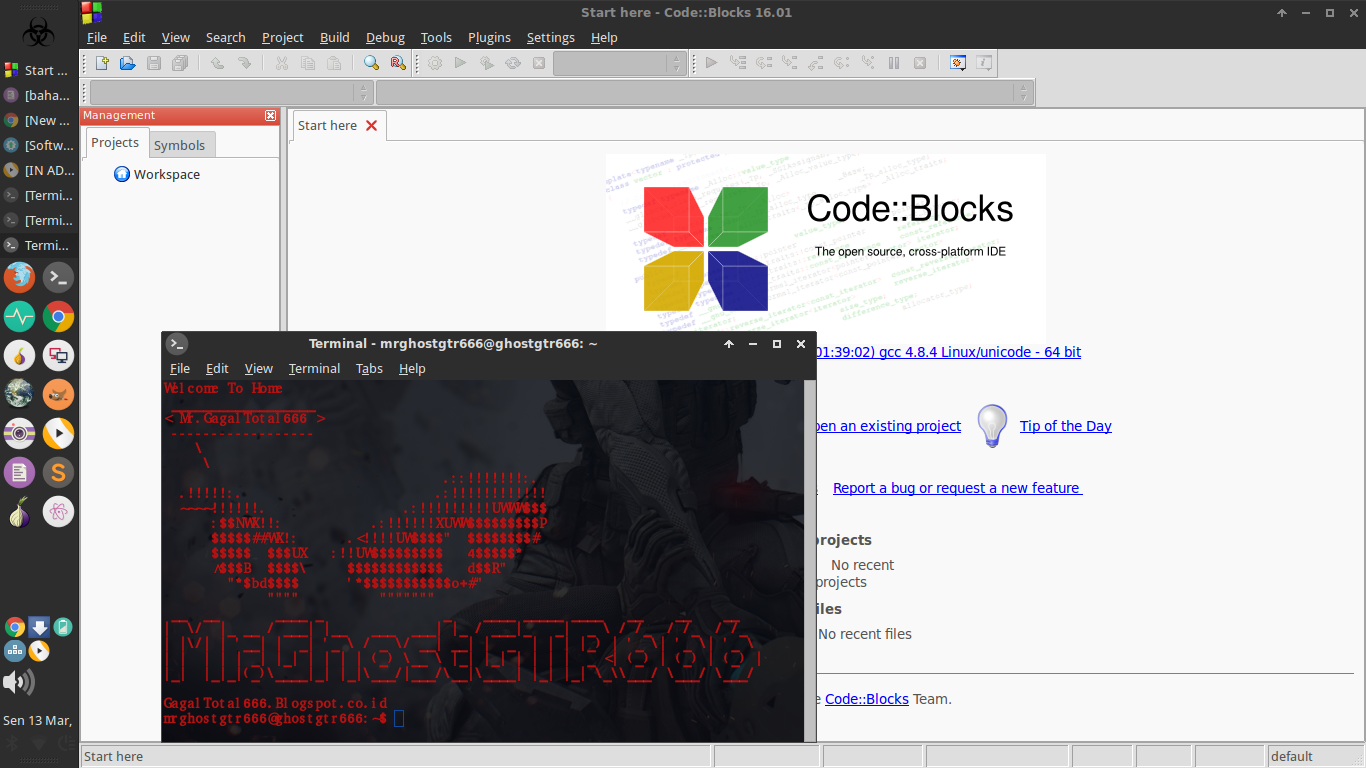Open the Plugins menu
The width and height of the screenshot is (1366, 768).
[x=489, y=37]
